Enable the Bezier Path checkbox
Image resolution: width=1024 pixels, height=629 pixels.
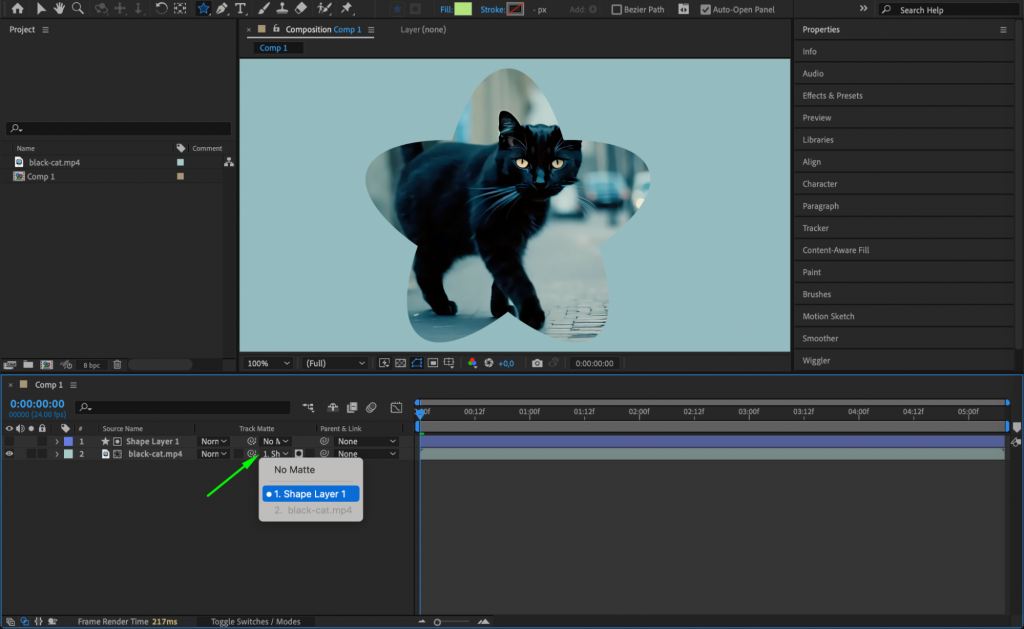[x=617, y=9]
